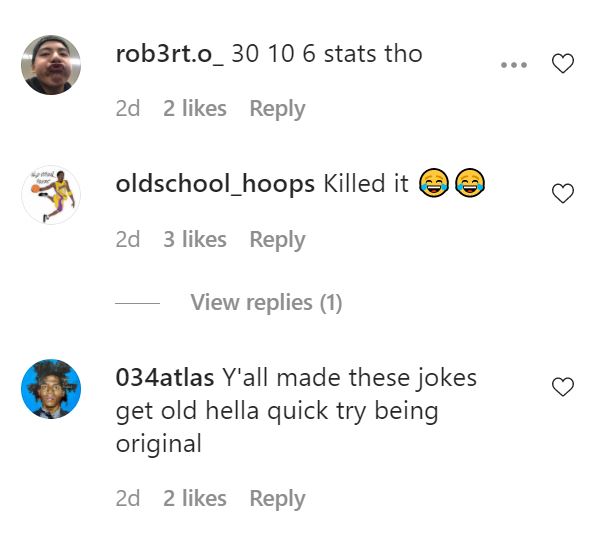Reply to oldschool_hoops' comment
Screen dimensions: 611x543
[x=277, y=239]
